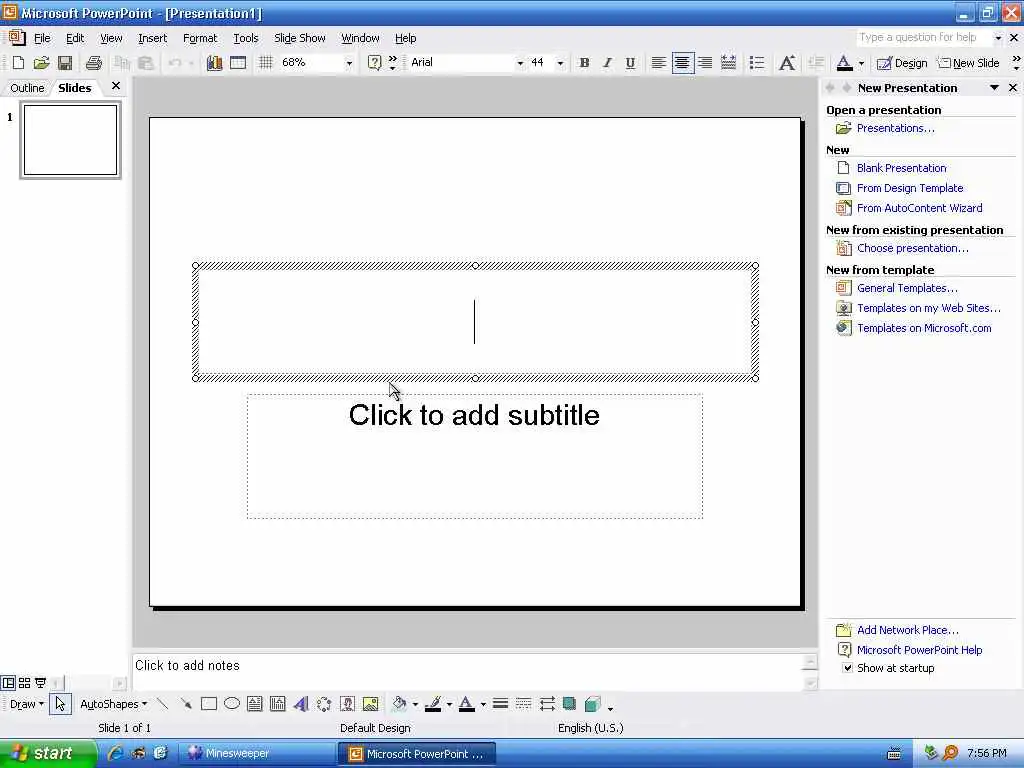Select the Rectangle shape tool
The image size is (1024, 768).
click(209, 704)
